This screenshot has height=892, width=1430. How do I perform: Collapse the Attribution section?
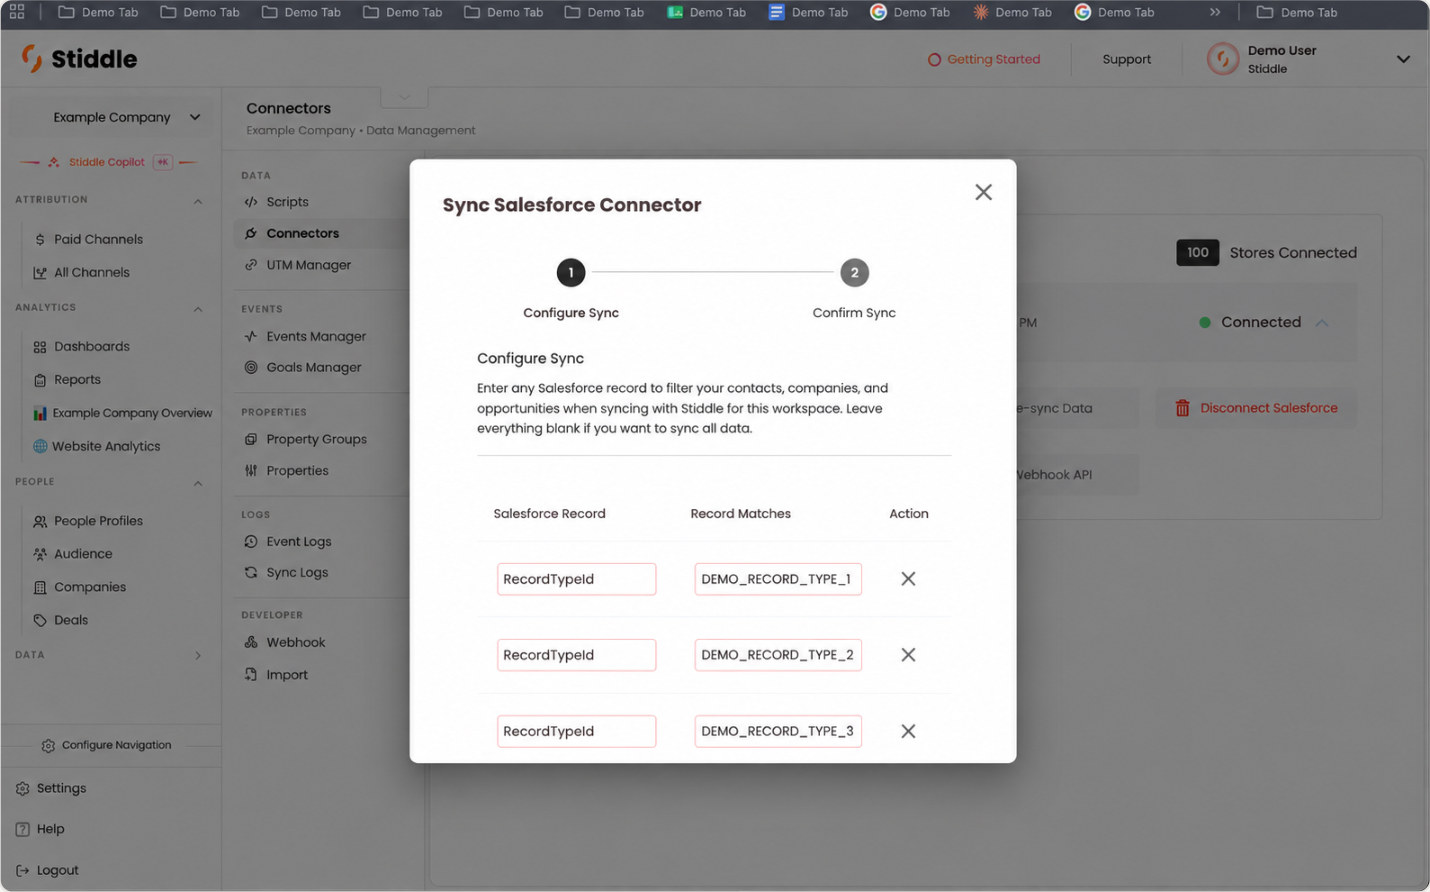(197, 201)
